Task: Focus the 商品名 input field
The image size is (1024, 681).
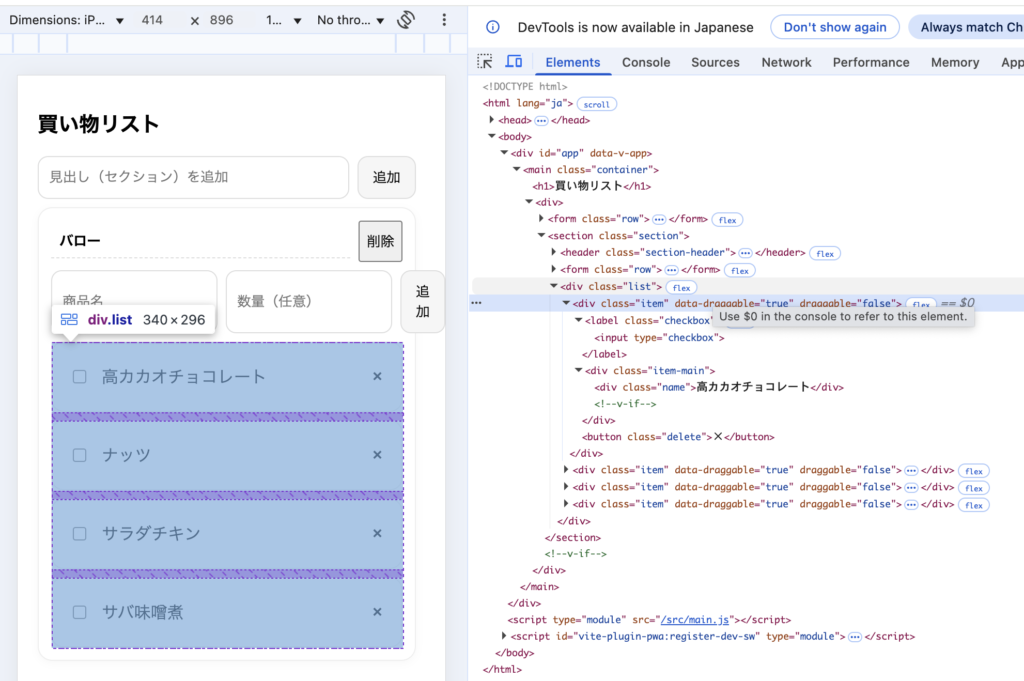Action: [x=134, y=301]
